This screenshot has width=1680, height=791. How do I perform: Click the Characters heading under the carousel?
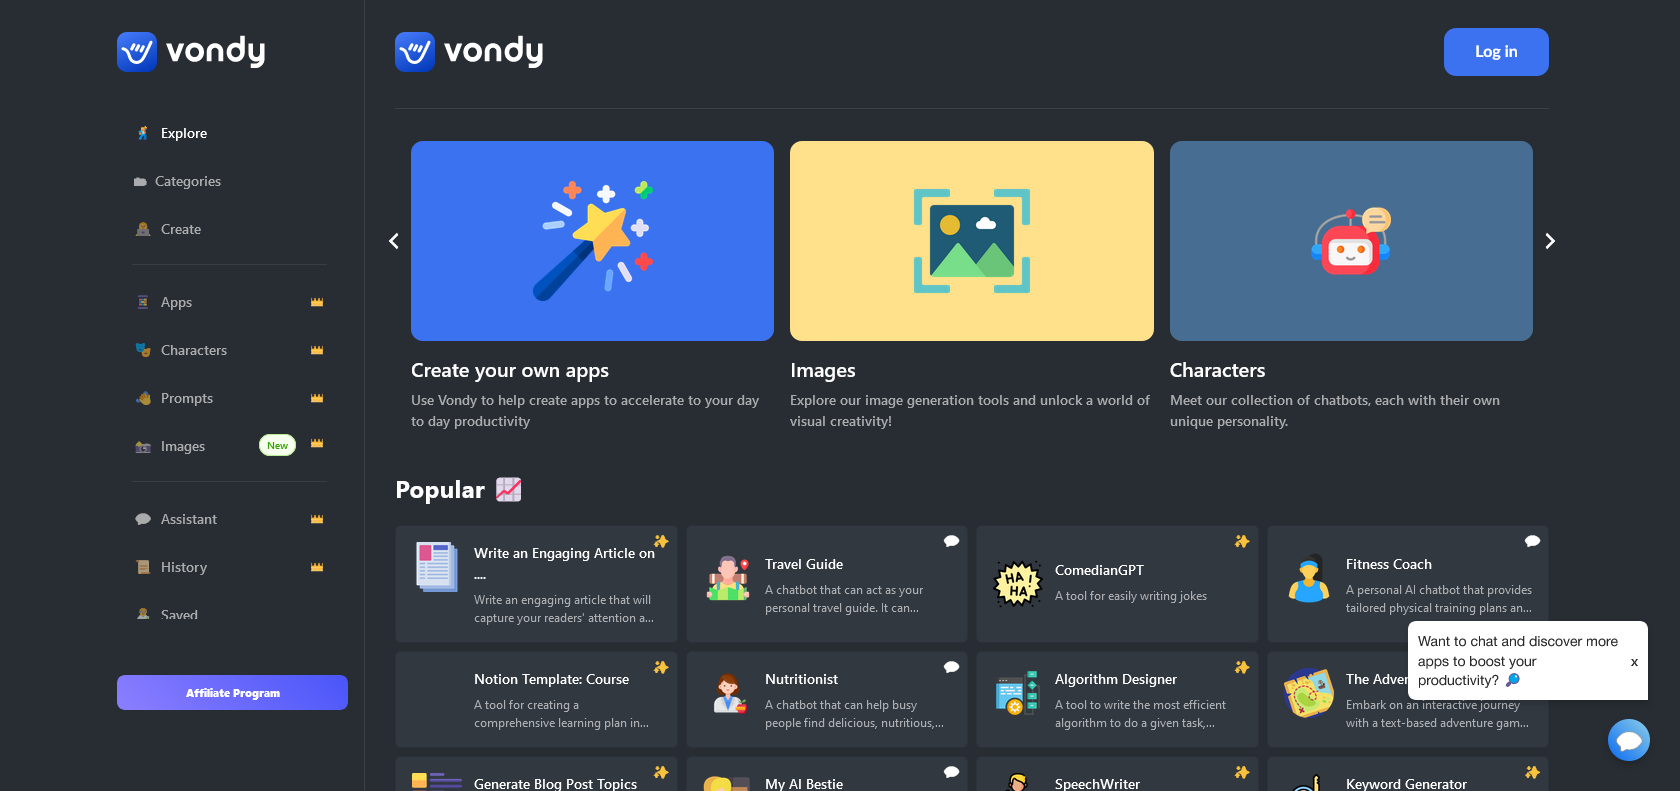[x=1217, y=370]
